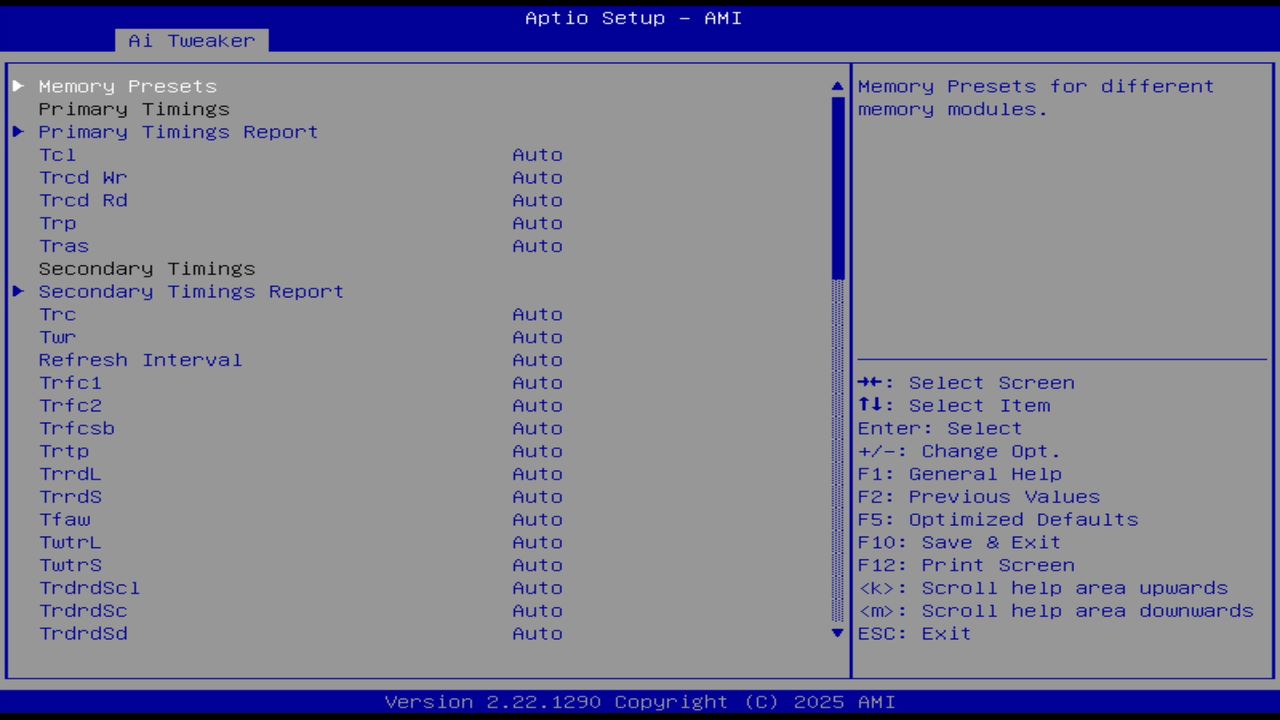Change TwtrS Auto value
Image resolution: width=1280 pixels, height=720 pixels.
click(537, 565)
